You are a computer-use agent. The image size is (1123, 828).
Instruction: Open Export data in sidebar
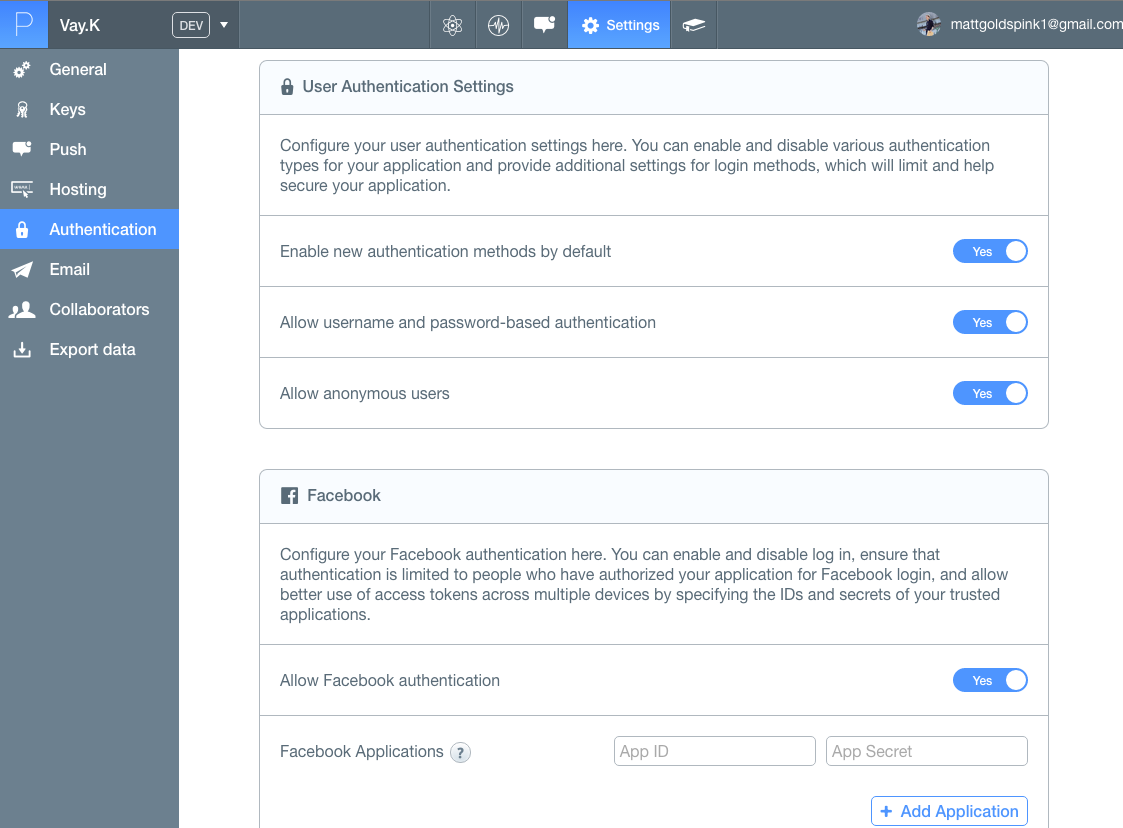pos(92,350)
